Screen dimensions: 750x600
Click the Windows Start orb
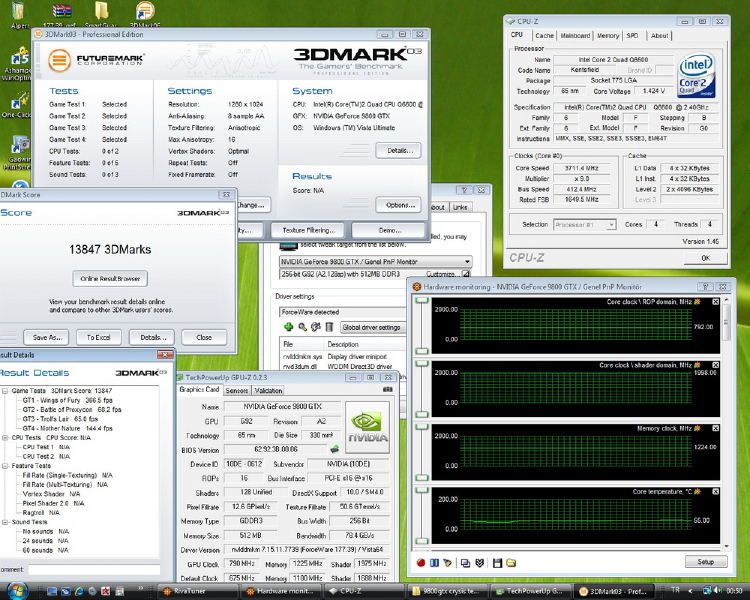coord(17,590)
